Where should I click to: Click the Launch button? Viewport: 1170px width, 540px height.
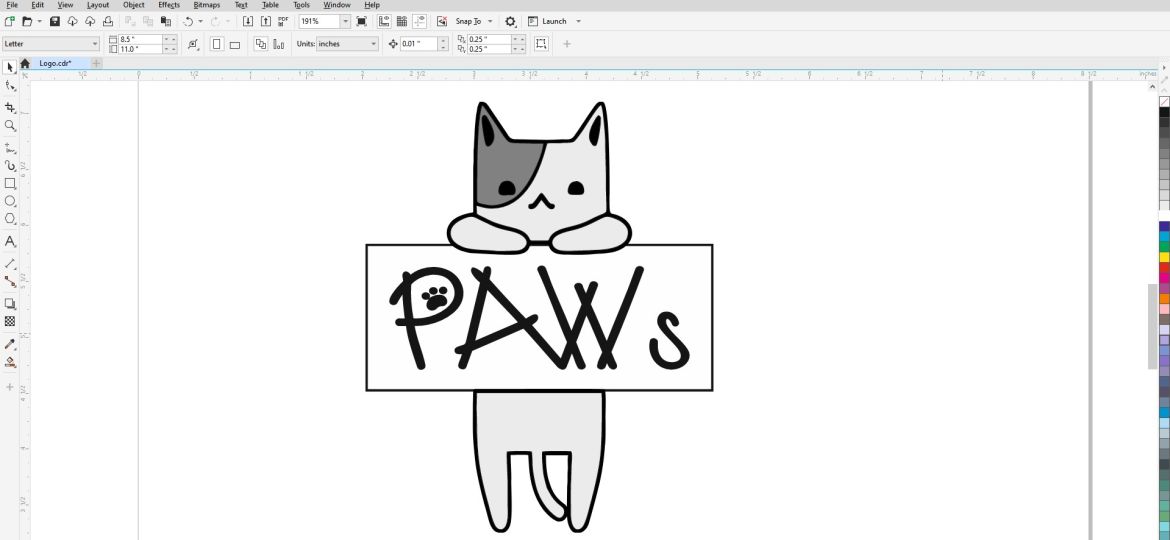coord(548,22)
